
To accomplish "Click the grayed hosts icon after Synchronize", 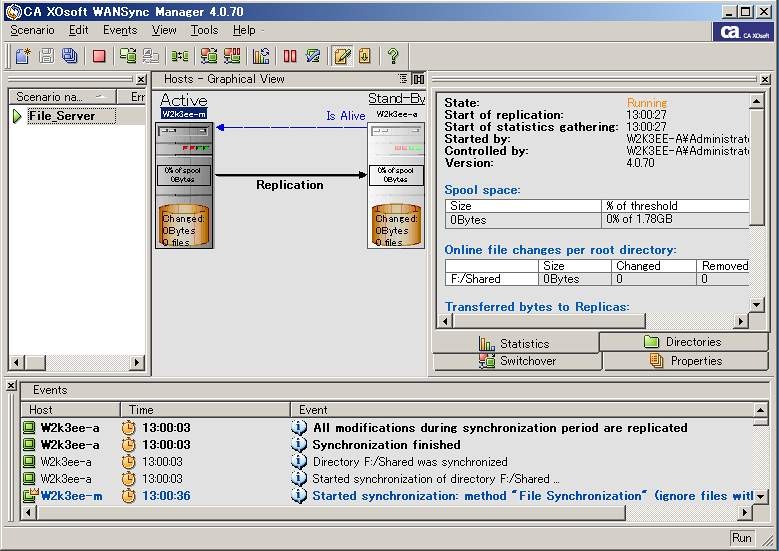I will pyautogui.click(x=151, y=56).
